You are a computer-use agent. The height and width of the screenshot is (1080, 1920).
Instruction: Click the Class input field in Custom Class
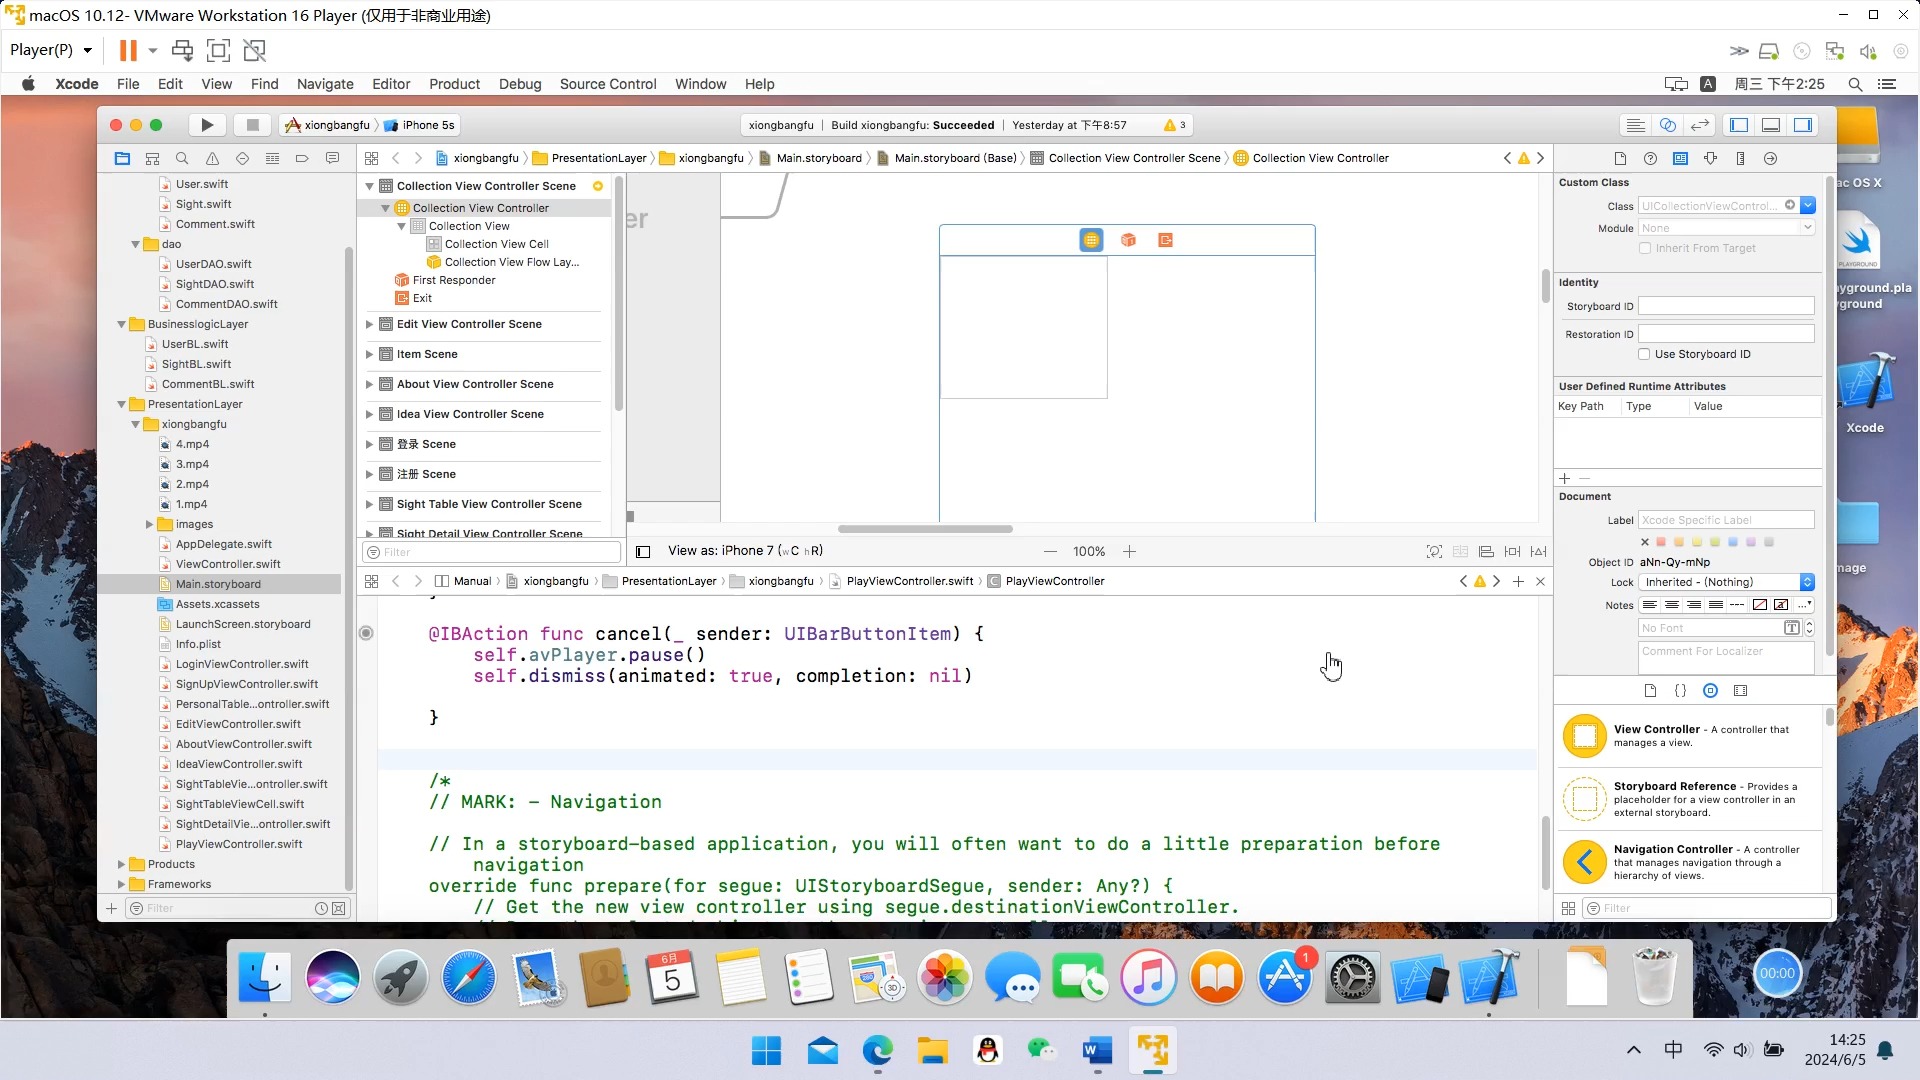[1708, 206]
